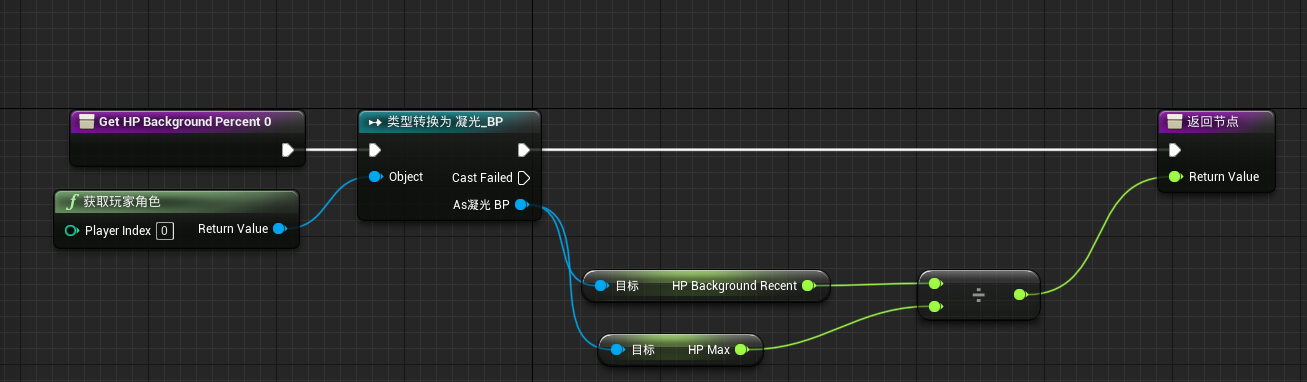Screen dimensions: 1307x382
Task: Click exec output pin of Get HP Background Percent 0
Action: (288, 150)
